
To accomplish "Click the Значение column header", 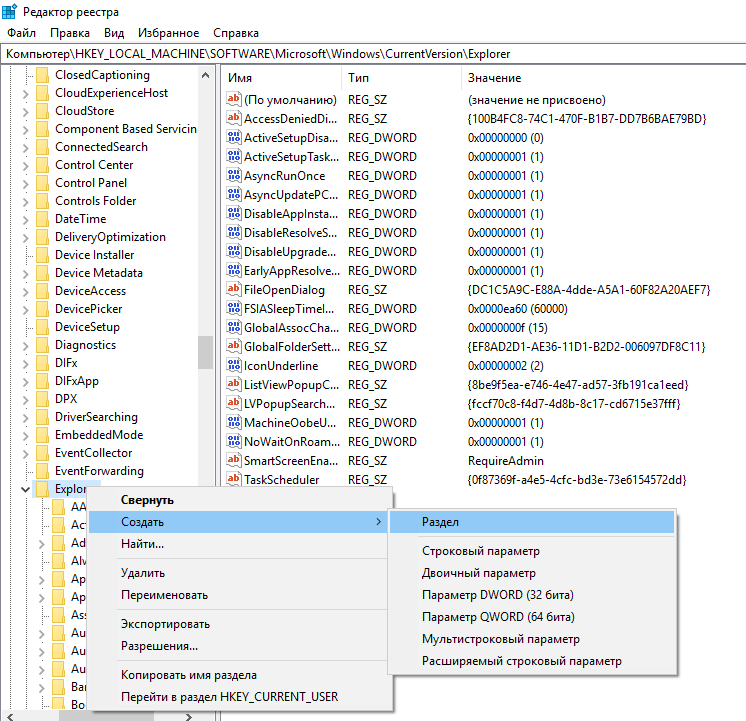I will [x=603, y=78].
